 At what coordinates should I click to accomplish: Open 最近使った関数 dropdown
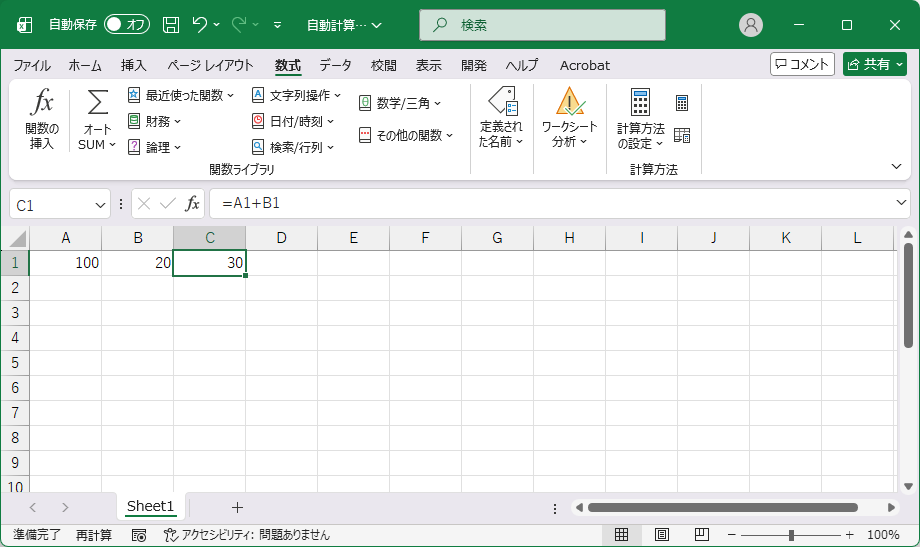click(x=181, y=95)
